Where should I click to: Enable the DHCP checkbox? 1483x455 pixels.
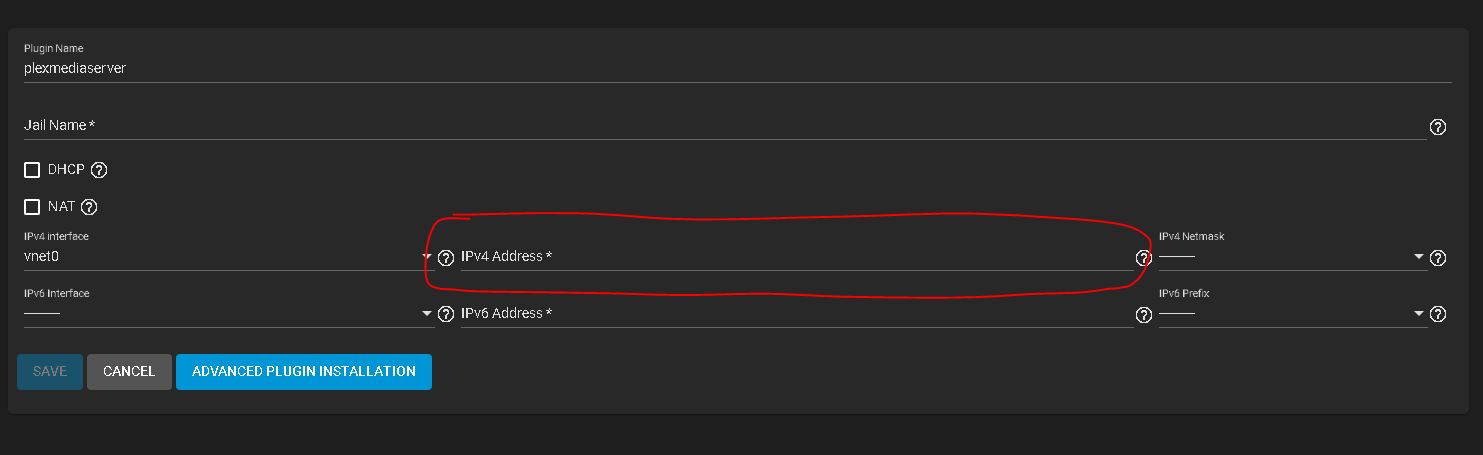[32, 170]
